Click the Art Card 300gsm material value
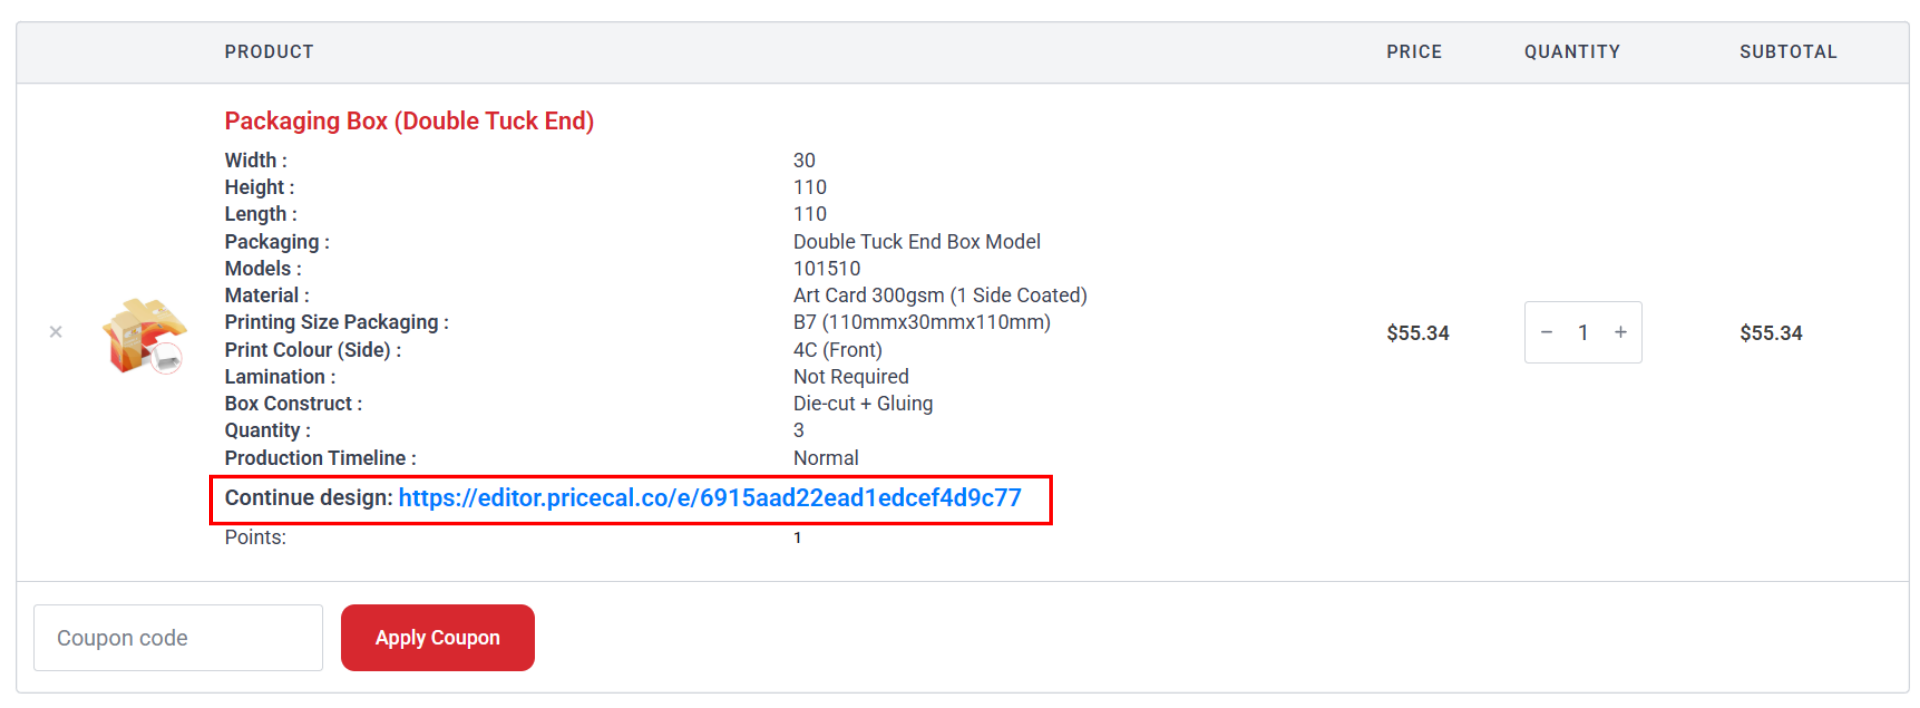1920x708 pixels. click(x=939, y=296)
